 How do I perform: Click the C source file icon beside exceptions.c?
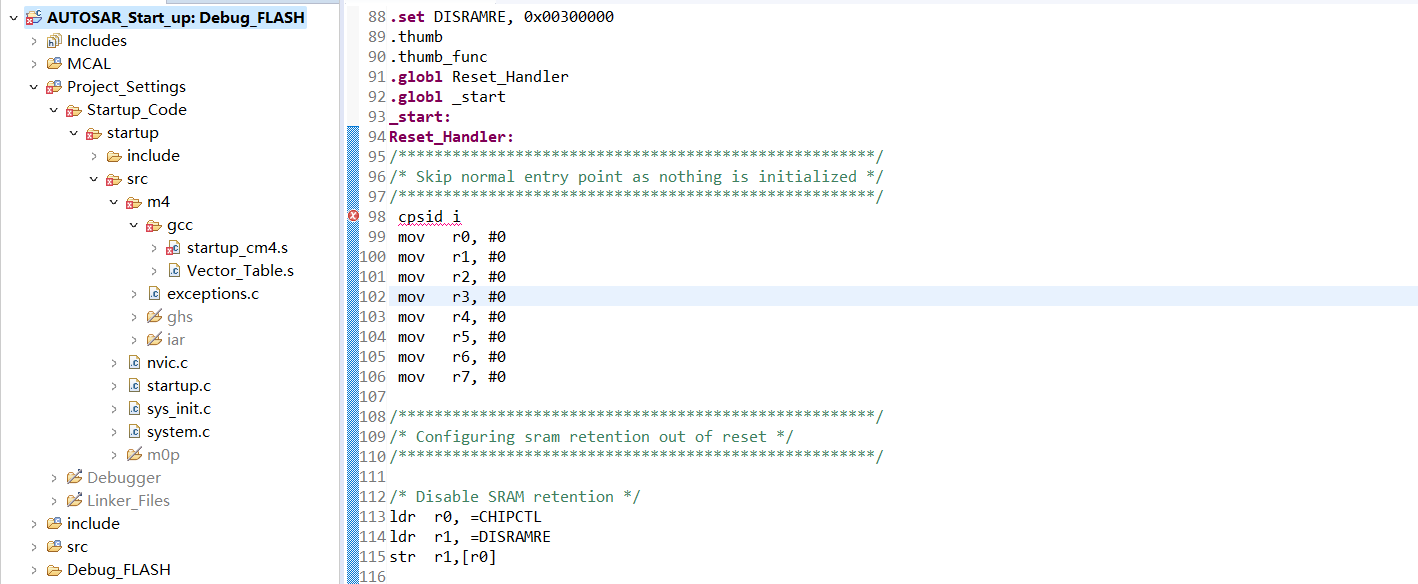point(156,293)
